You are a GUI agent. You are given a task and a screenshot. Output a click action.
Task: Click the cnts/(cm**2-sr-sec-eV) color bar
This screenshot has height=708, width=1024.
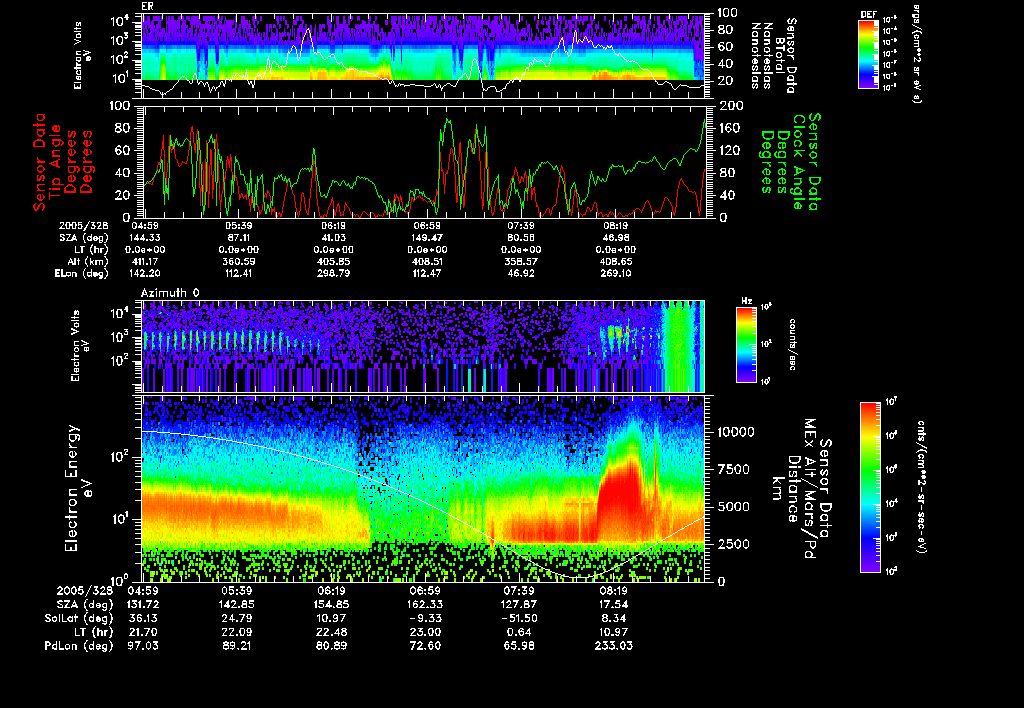tap(870, 487)
